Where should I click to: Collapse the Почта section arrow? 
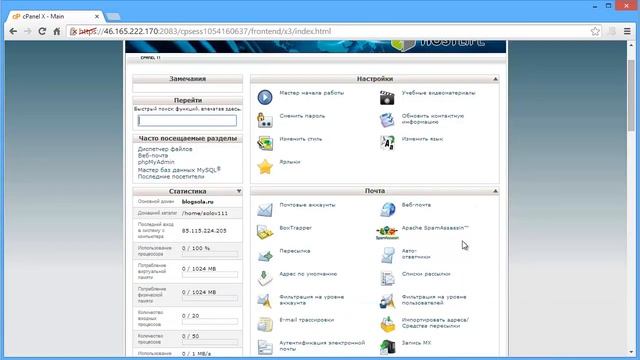tap(495, 191)
